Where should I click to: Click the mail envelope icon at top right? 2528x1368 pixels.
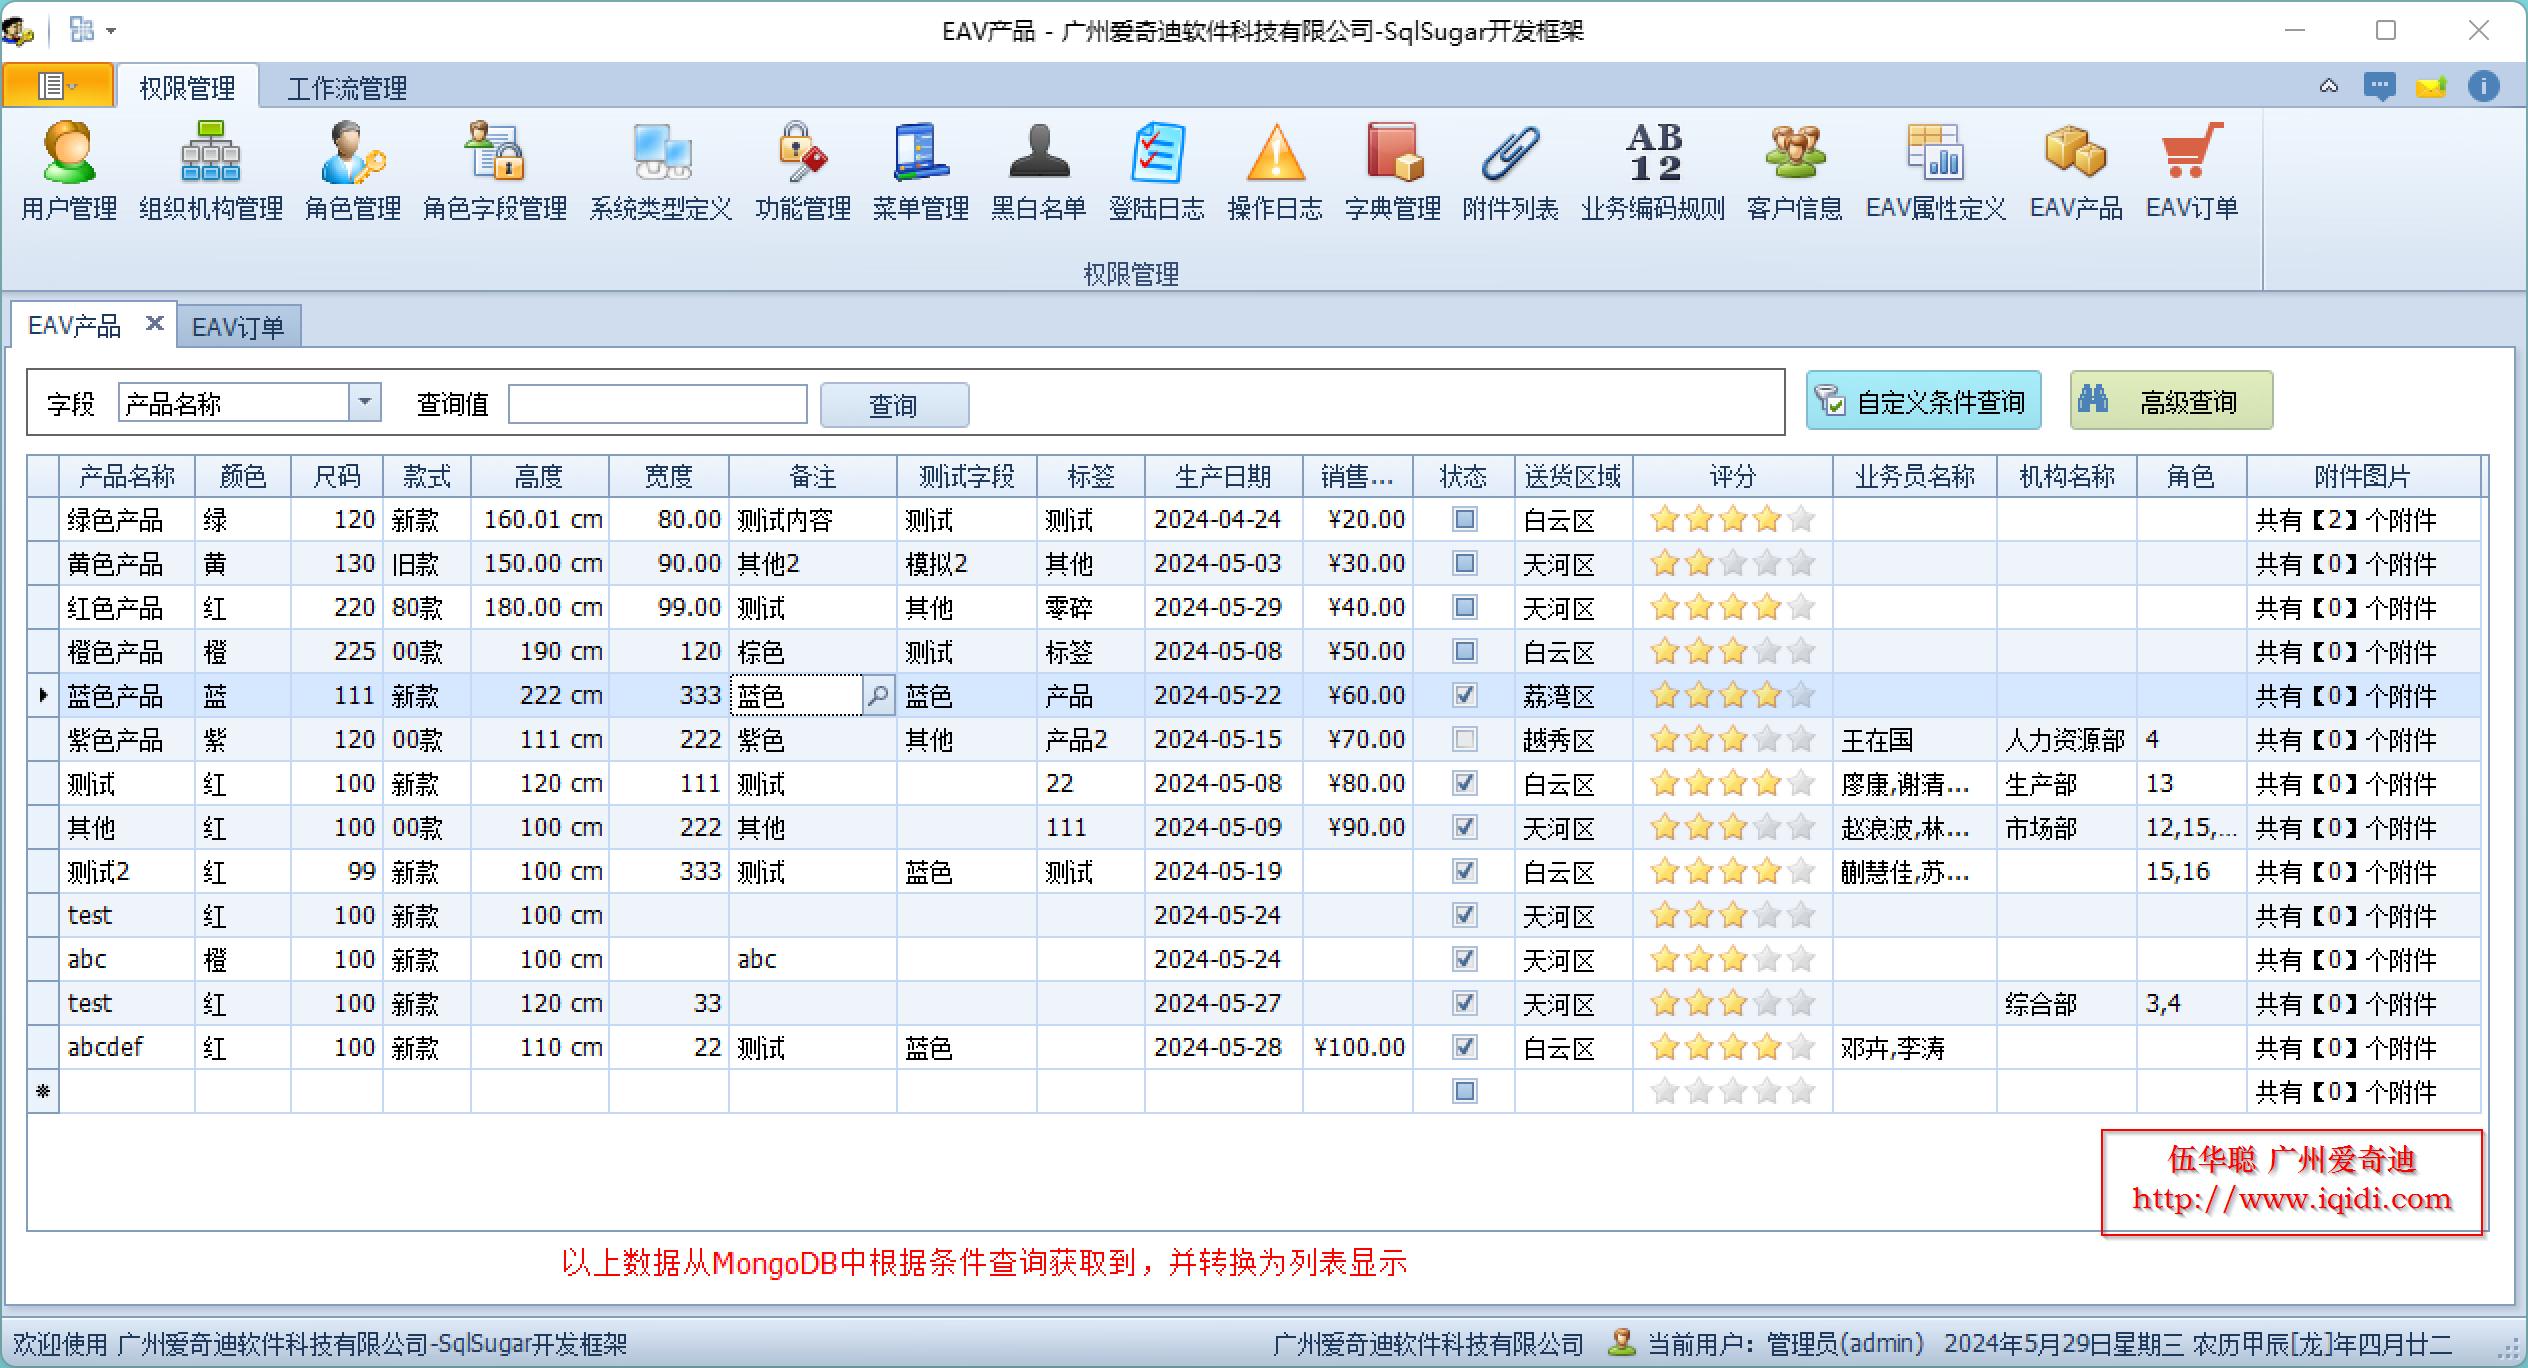pyautogui.click(x=2431, y=87)
